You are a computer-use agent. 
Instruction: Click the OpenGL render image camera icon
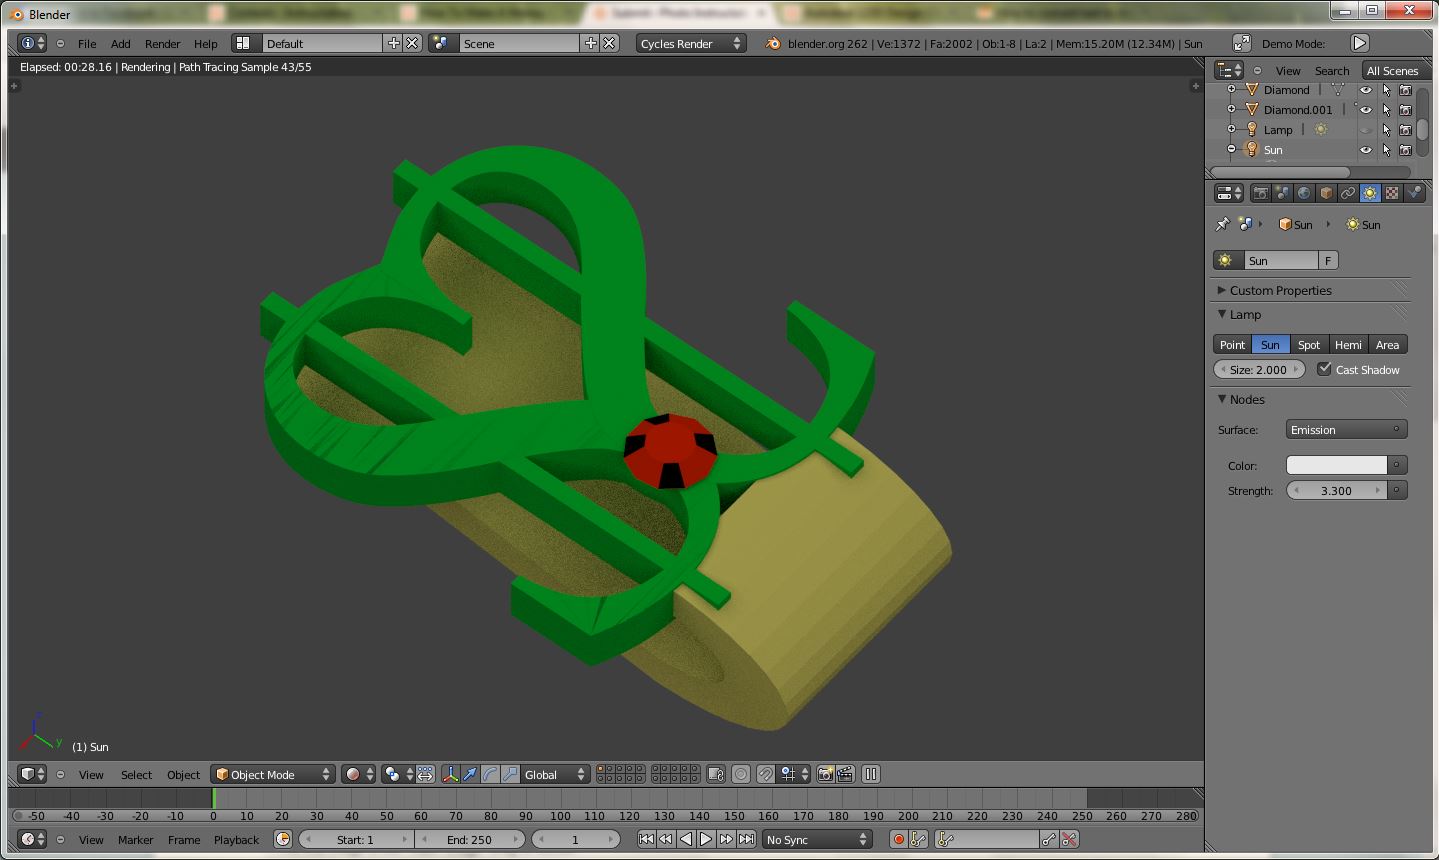point(825,774)
